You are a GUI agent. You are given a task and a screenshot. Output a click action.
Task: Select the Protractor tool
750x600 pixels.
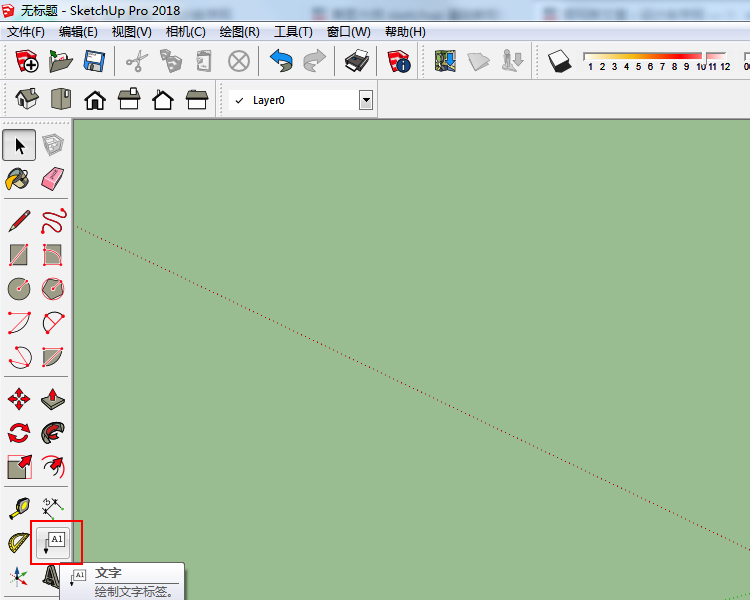tap(19, 541)
